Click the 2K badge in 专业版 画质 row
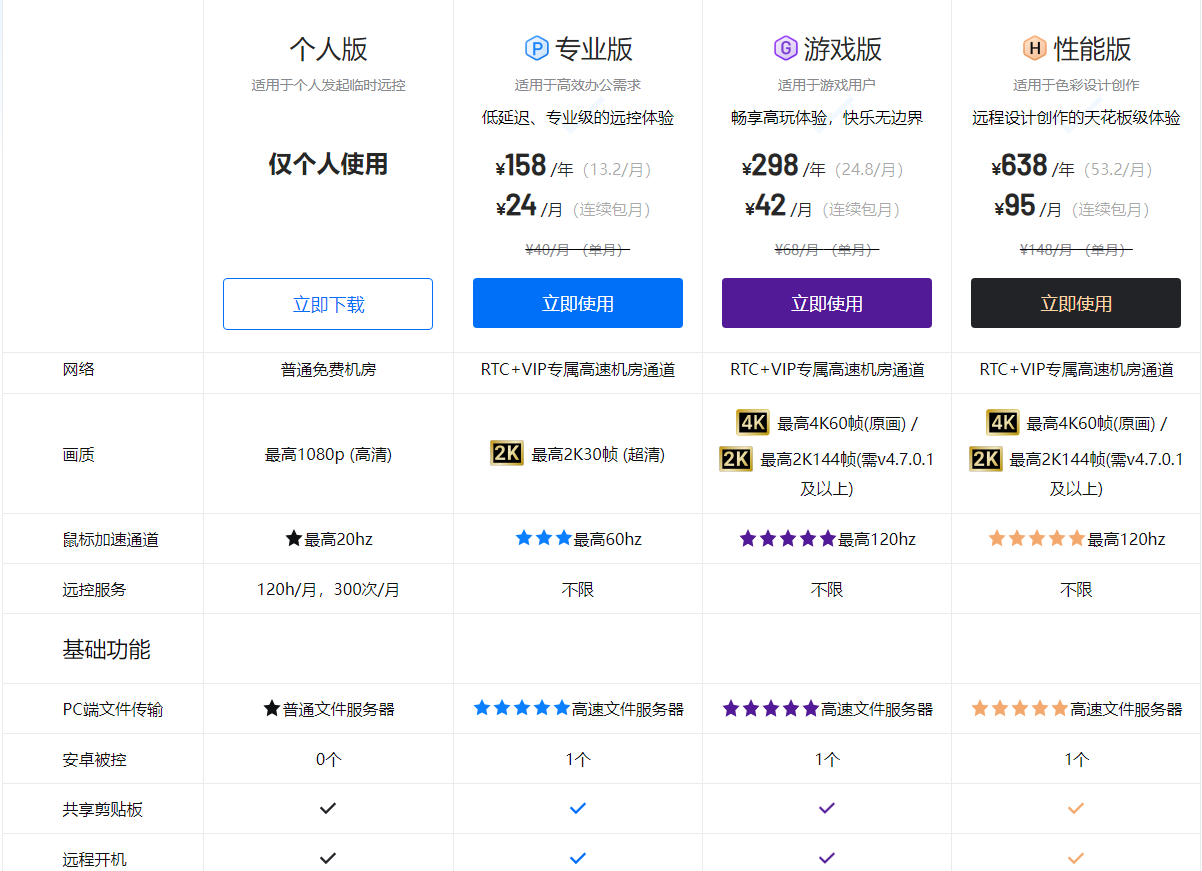 [507, 454]
